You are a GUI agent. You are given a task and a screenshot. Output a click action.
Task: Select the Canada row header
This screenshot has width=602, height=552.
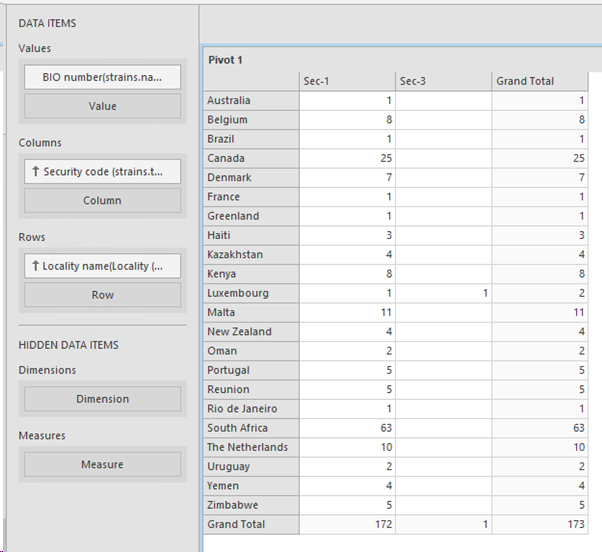[250, 158]
